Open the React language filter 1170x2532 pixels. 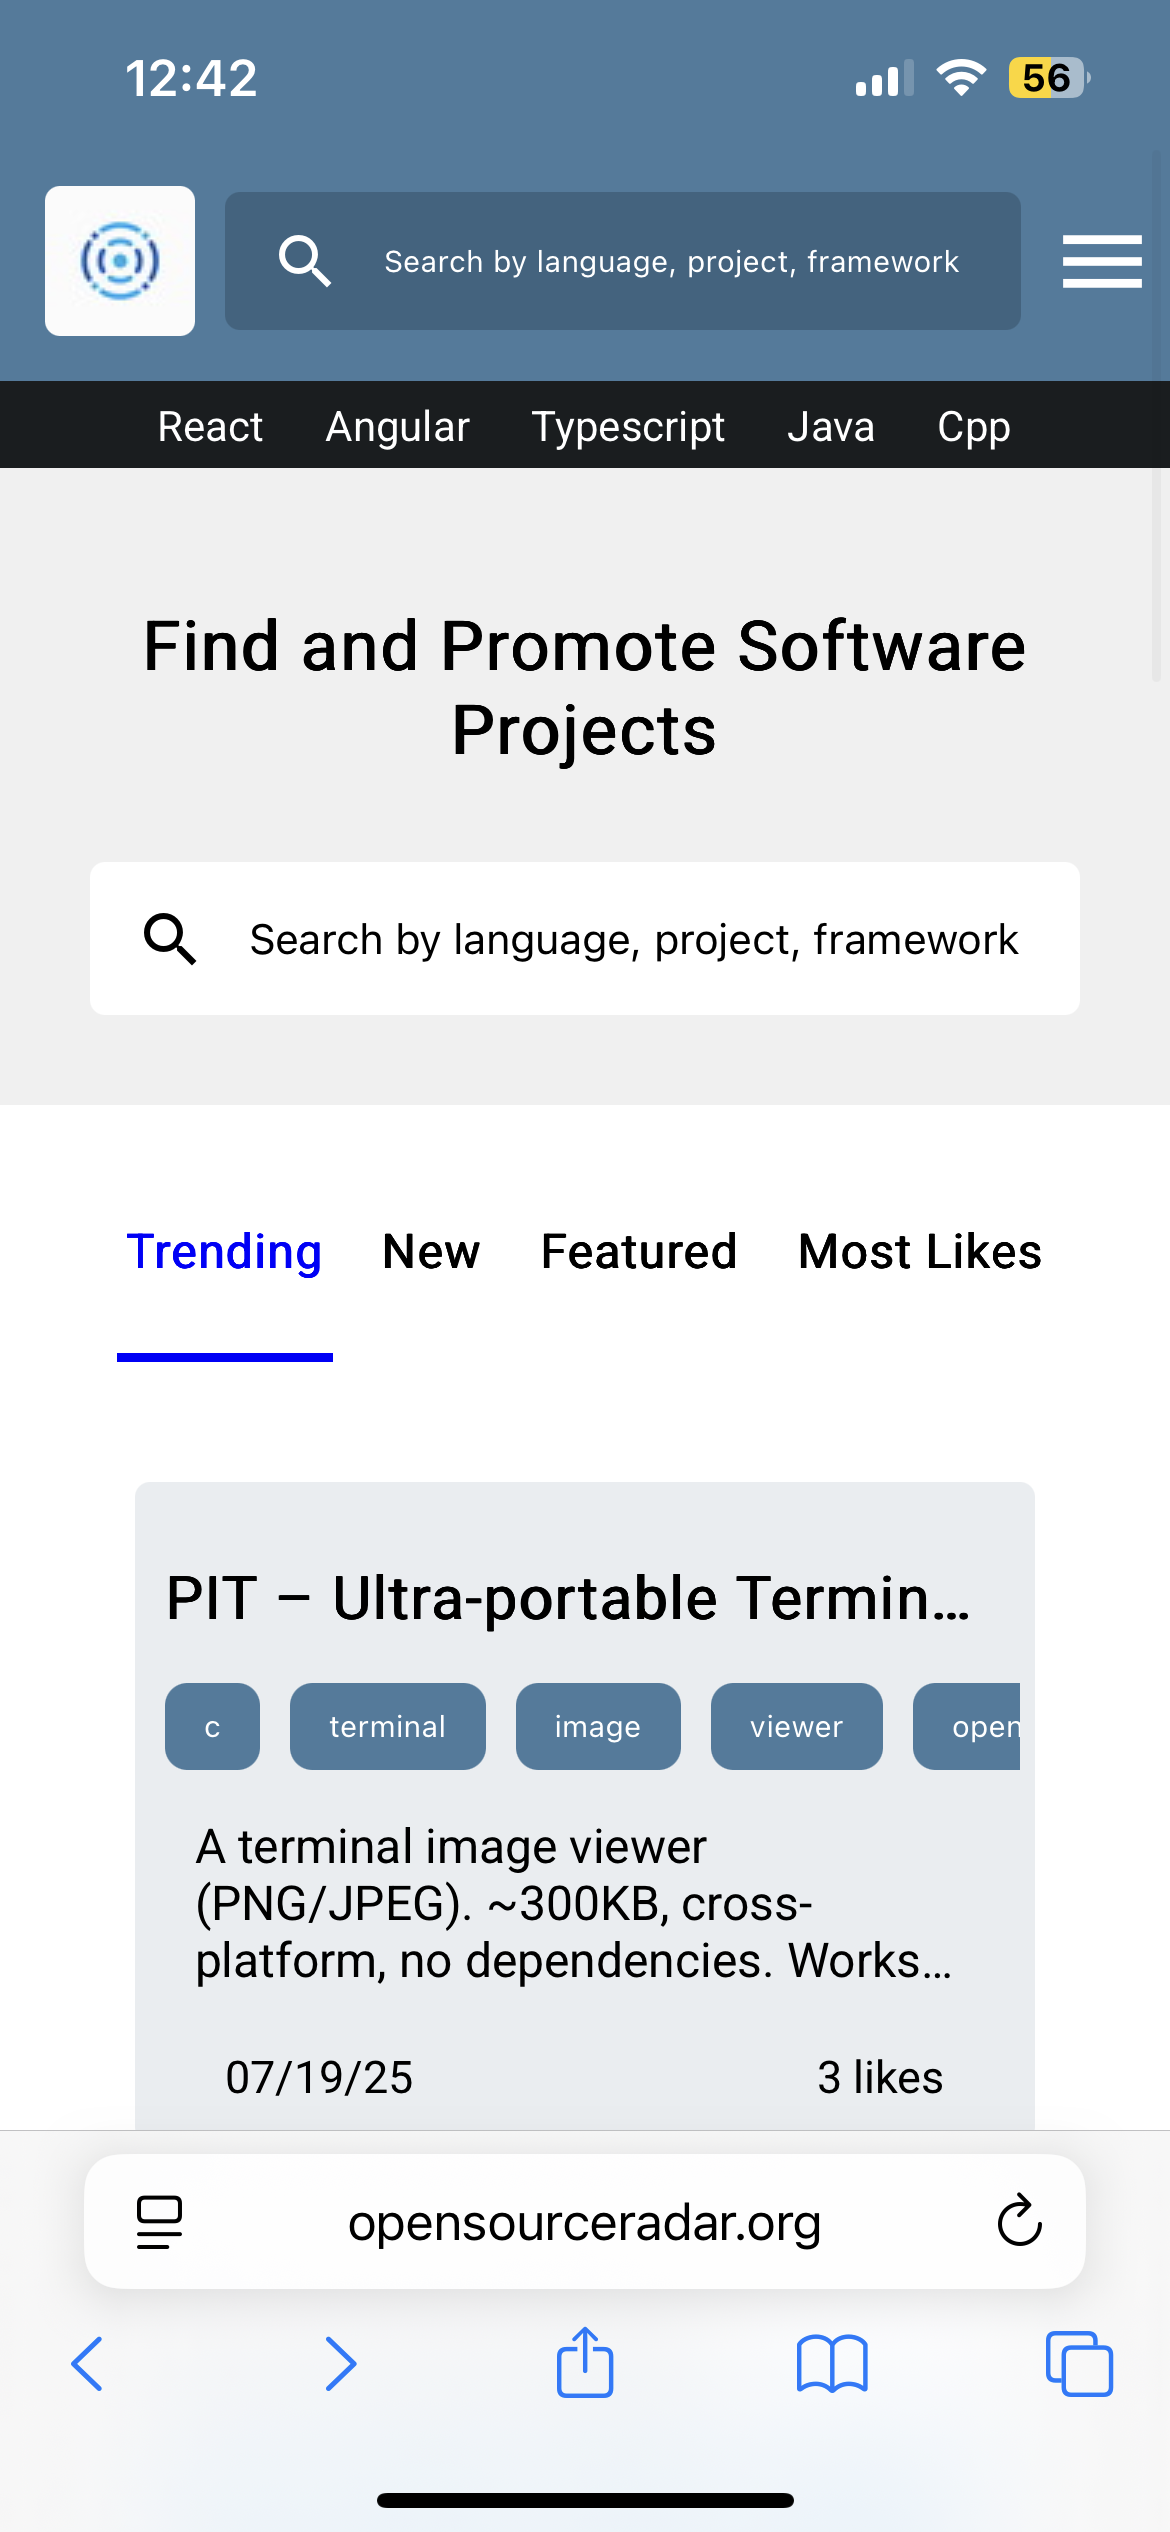209,425
